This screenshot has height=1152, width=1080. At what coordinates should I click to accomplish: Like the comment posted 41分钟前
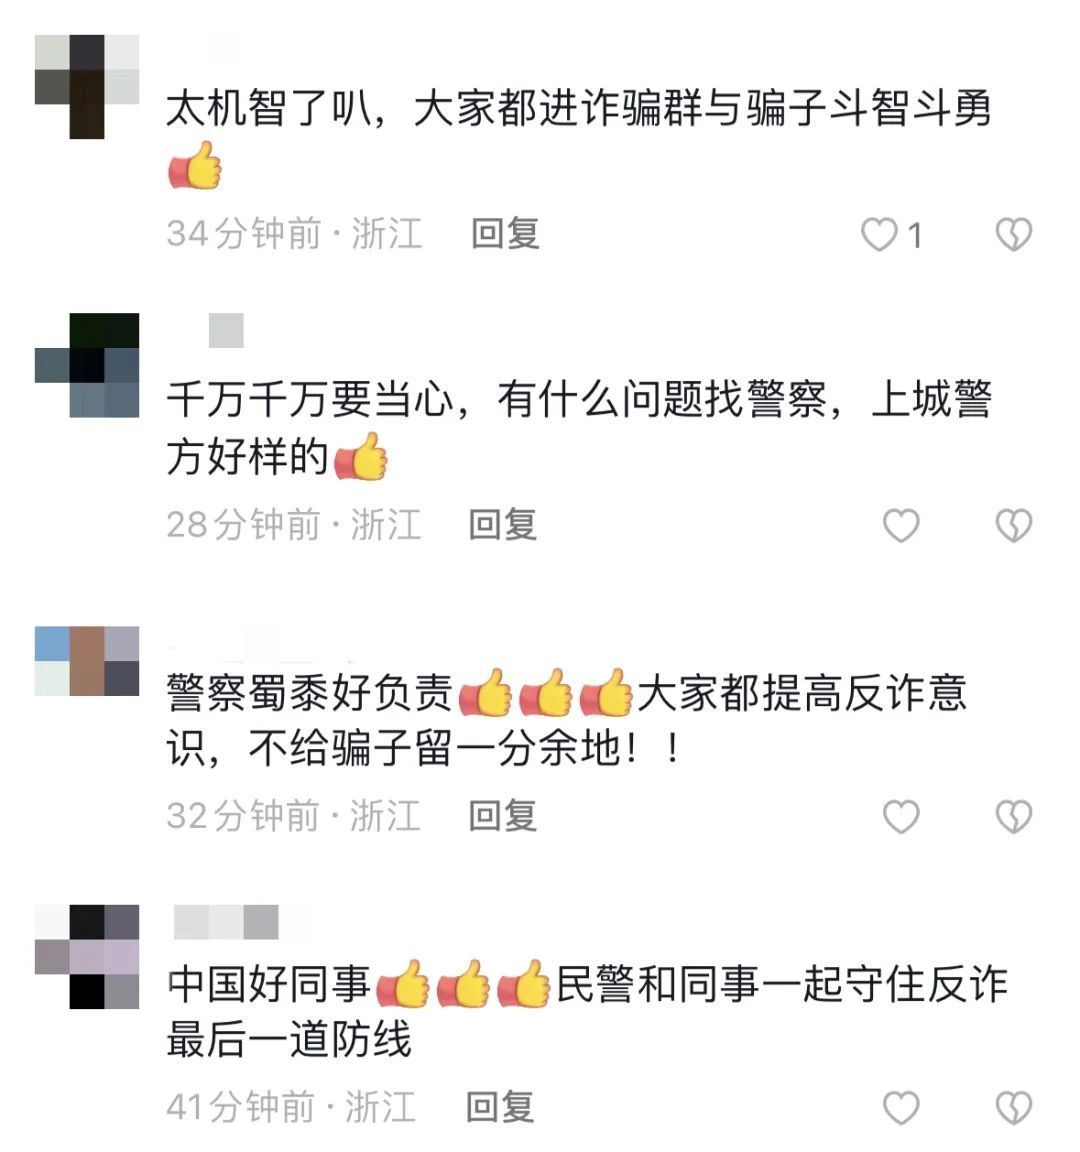click(901, 1107)
